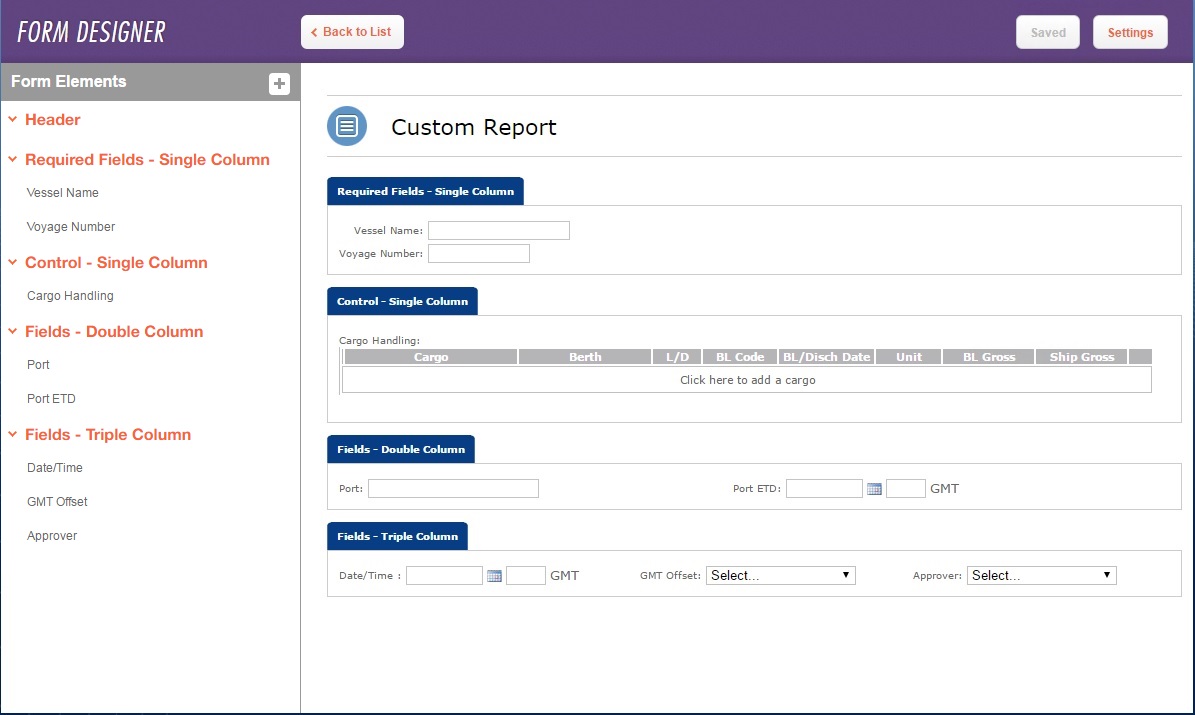Open the calendar picker next to Date/Time

(x=493, y=575)
